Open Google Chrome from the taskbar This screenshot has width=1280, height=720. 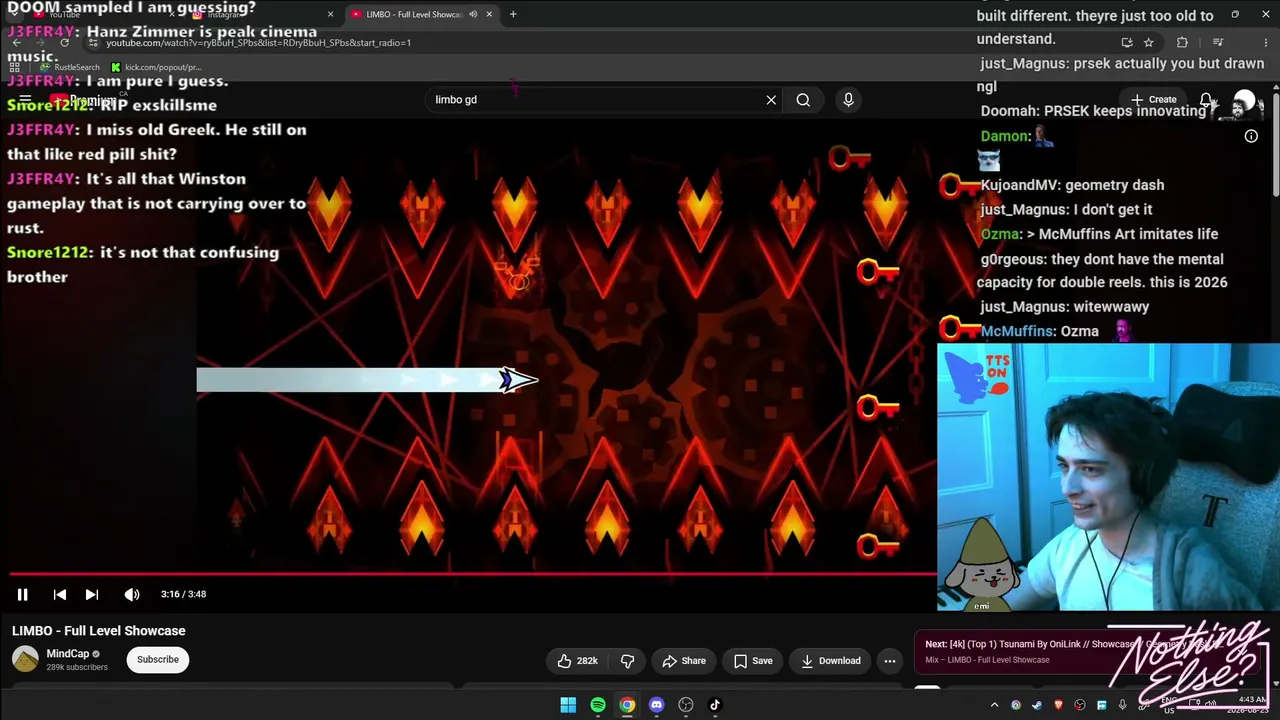[x=627, y=705]
